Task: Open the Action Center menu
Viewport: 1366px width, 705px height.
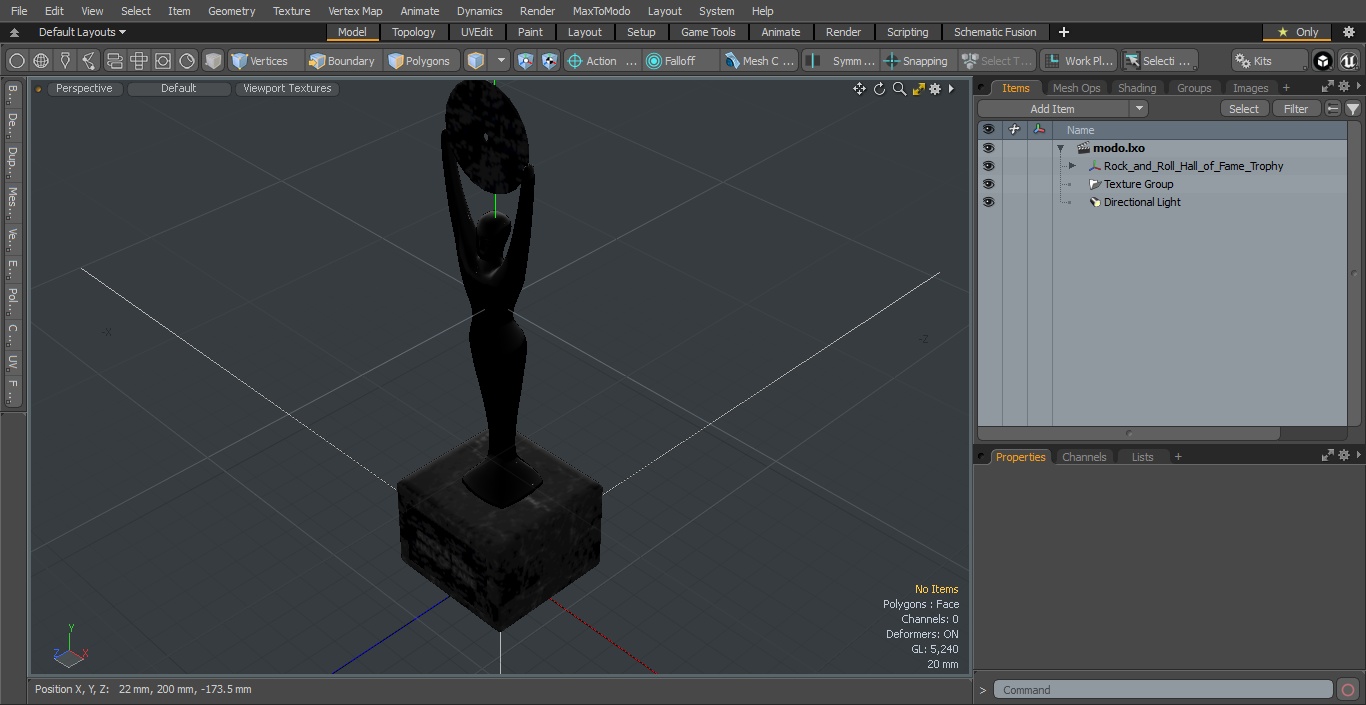Action: pyautogui.click(x=602, y=61)
